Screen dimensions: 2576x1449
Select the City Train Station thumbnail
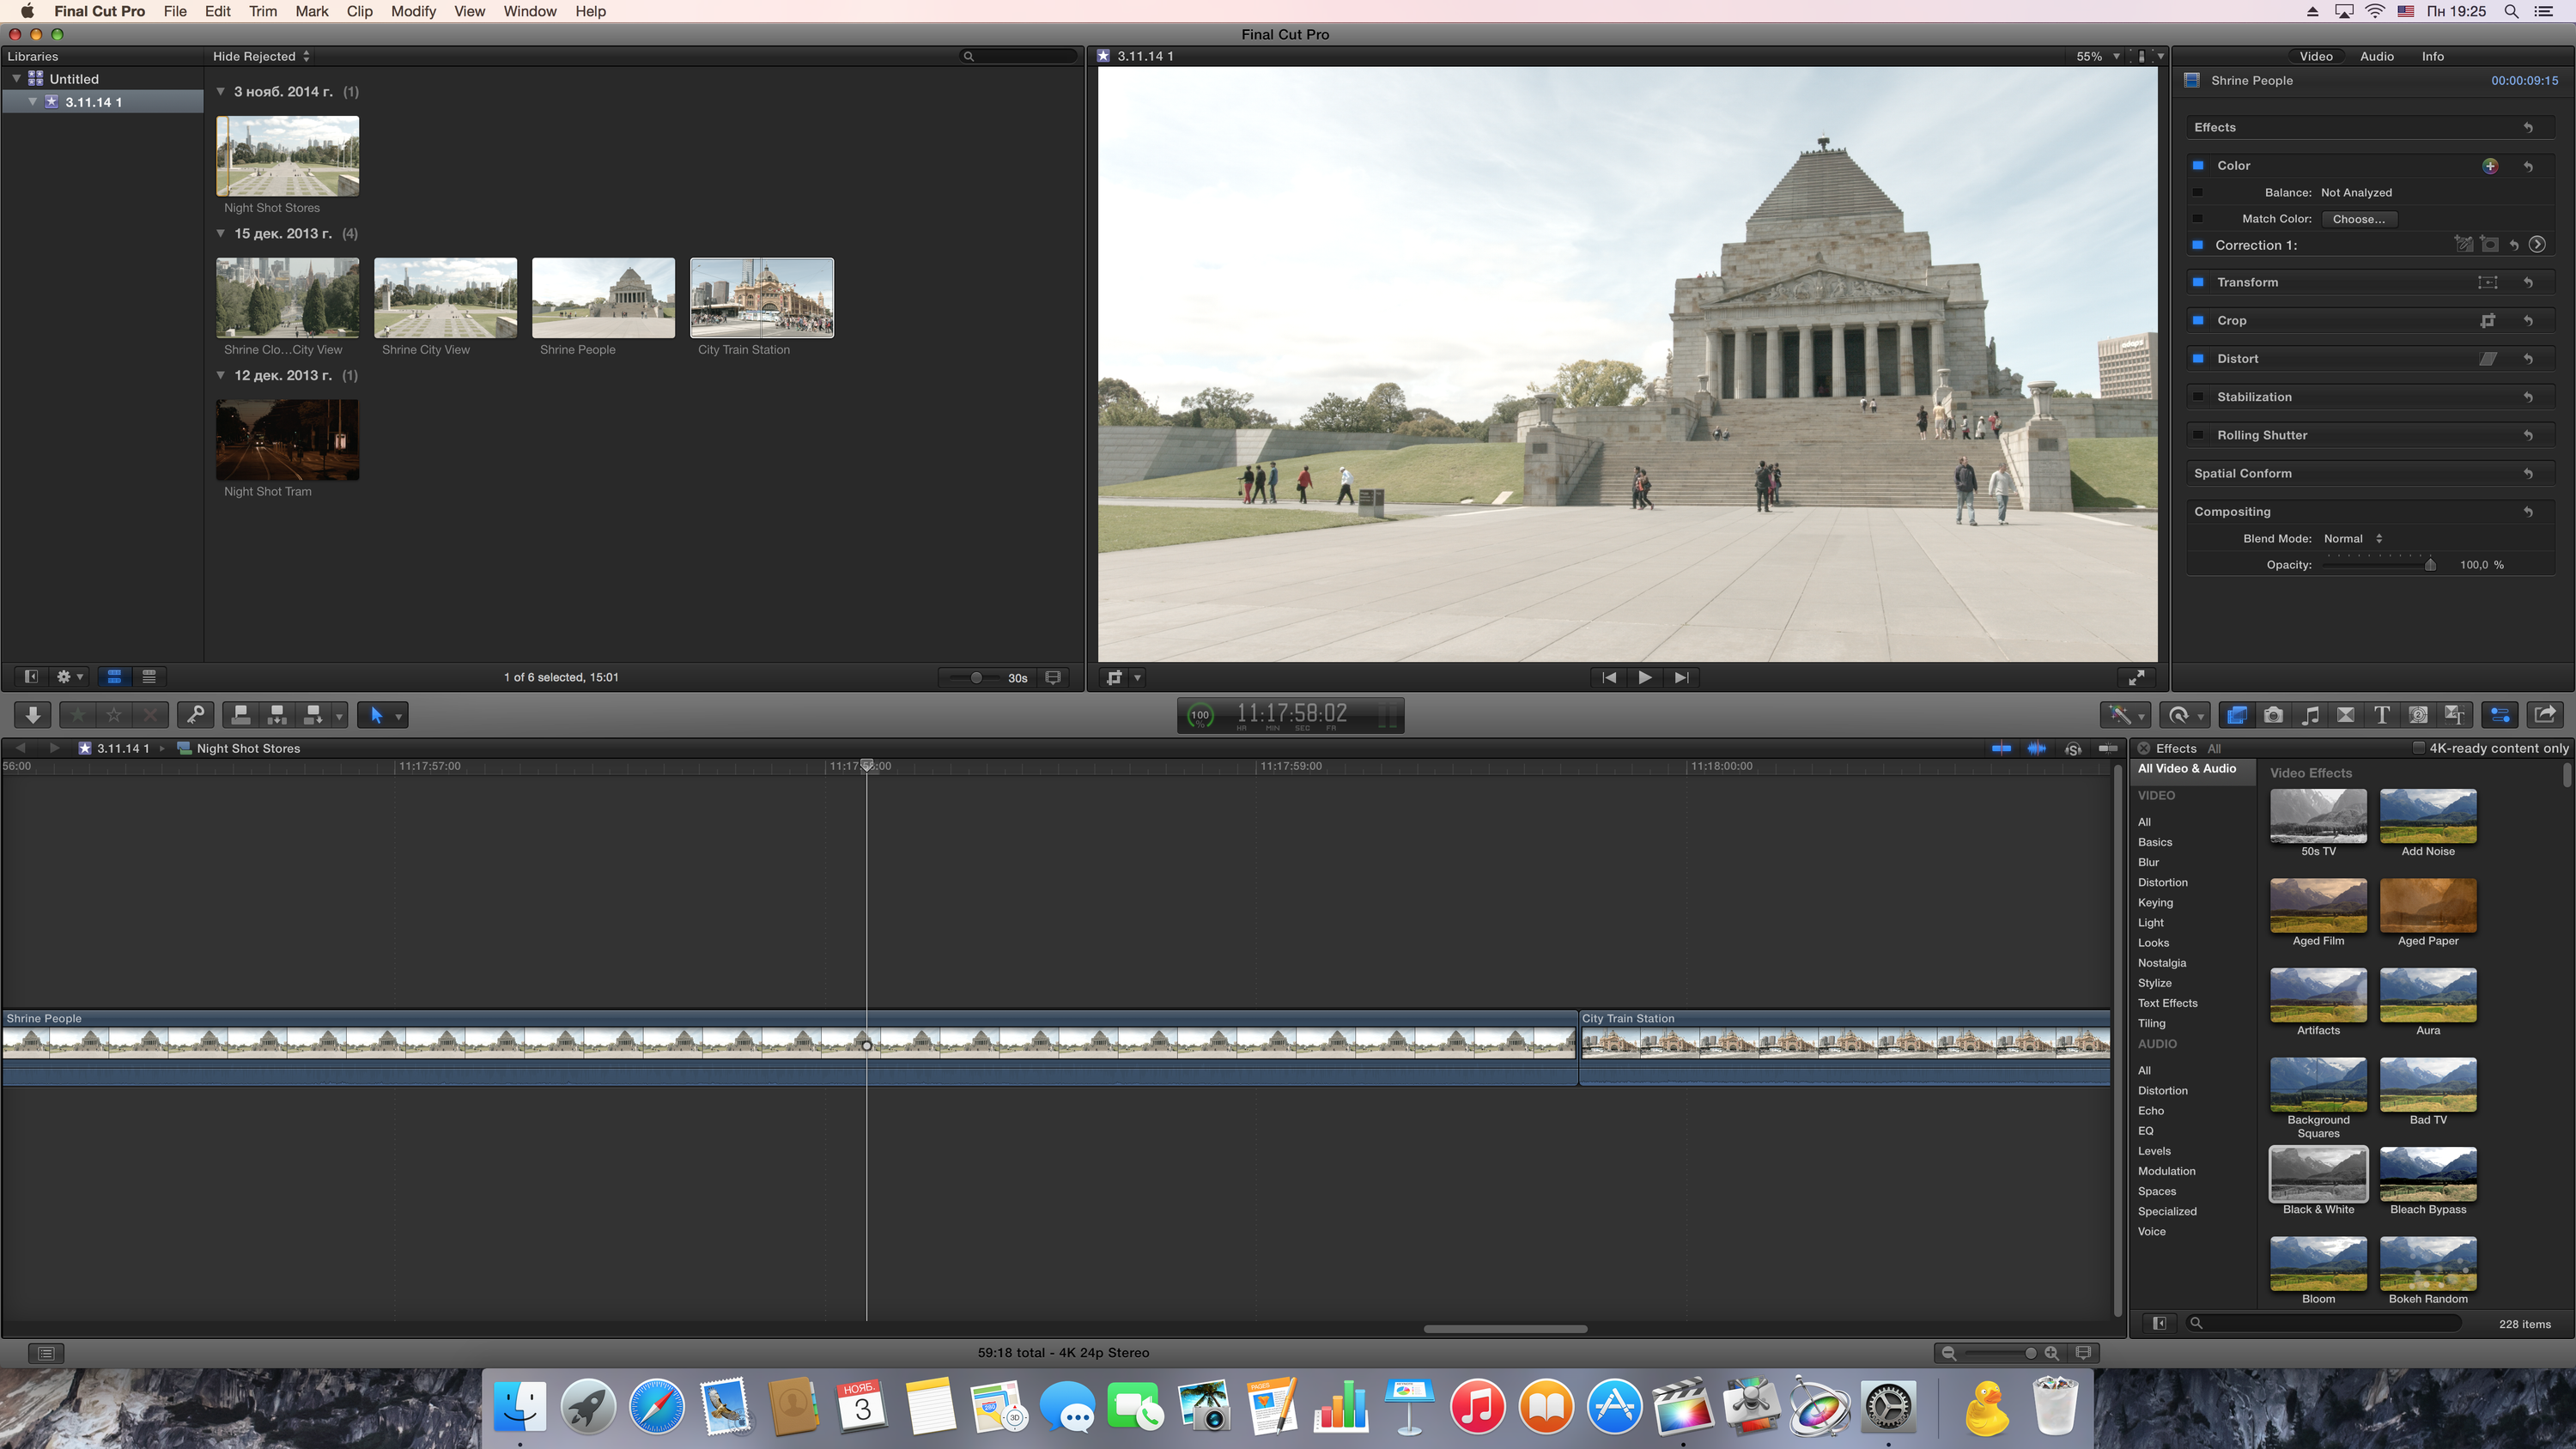761,298
